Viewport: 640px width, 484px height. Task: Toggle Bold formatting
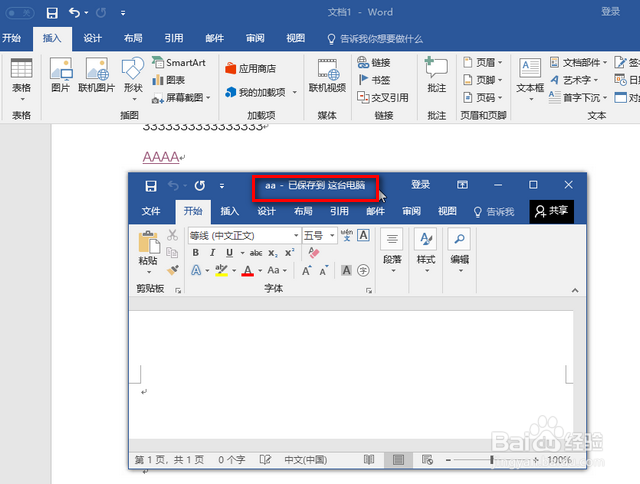[196, 253]
